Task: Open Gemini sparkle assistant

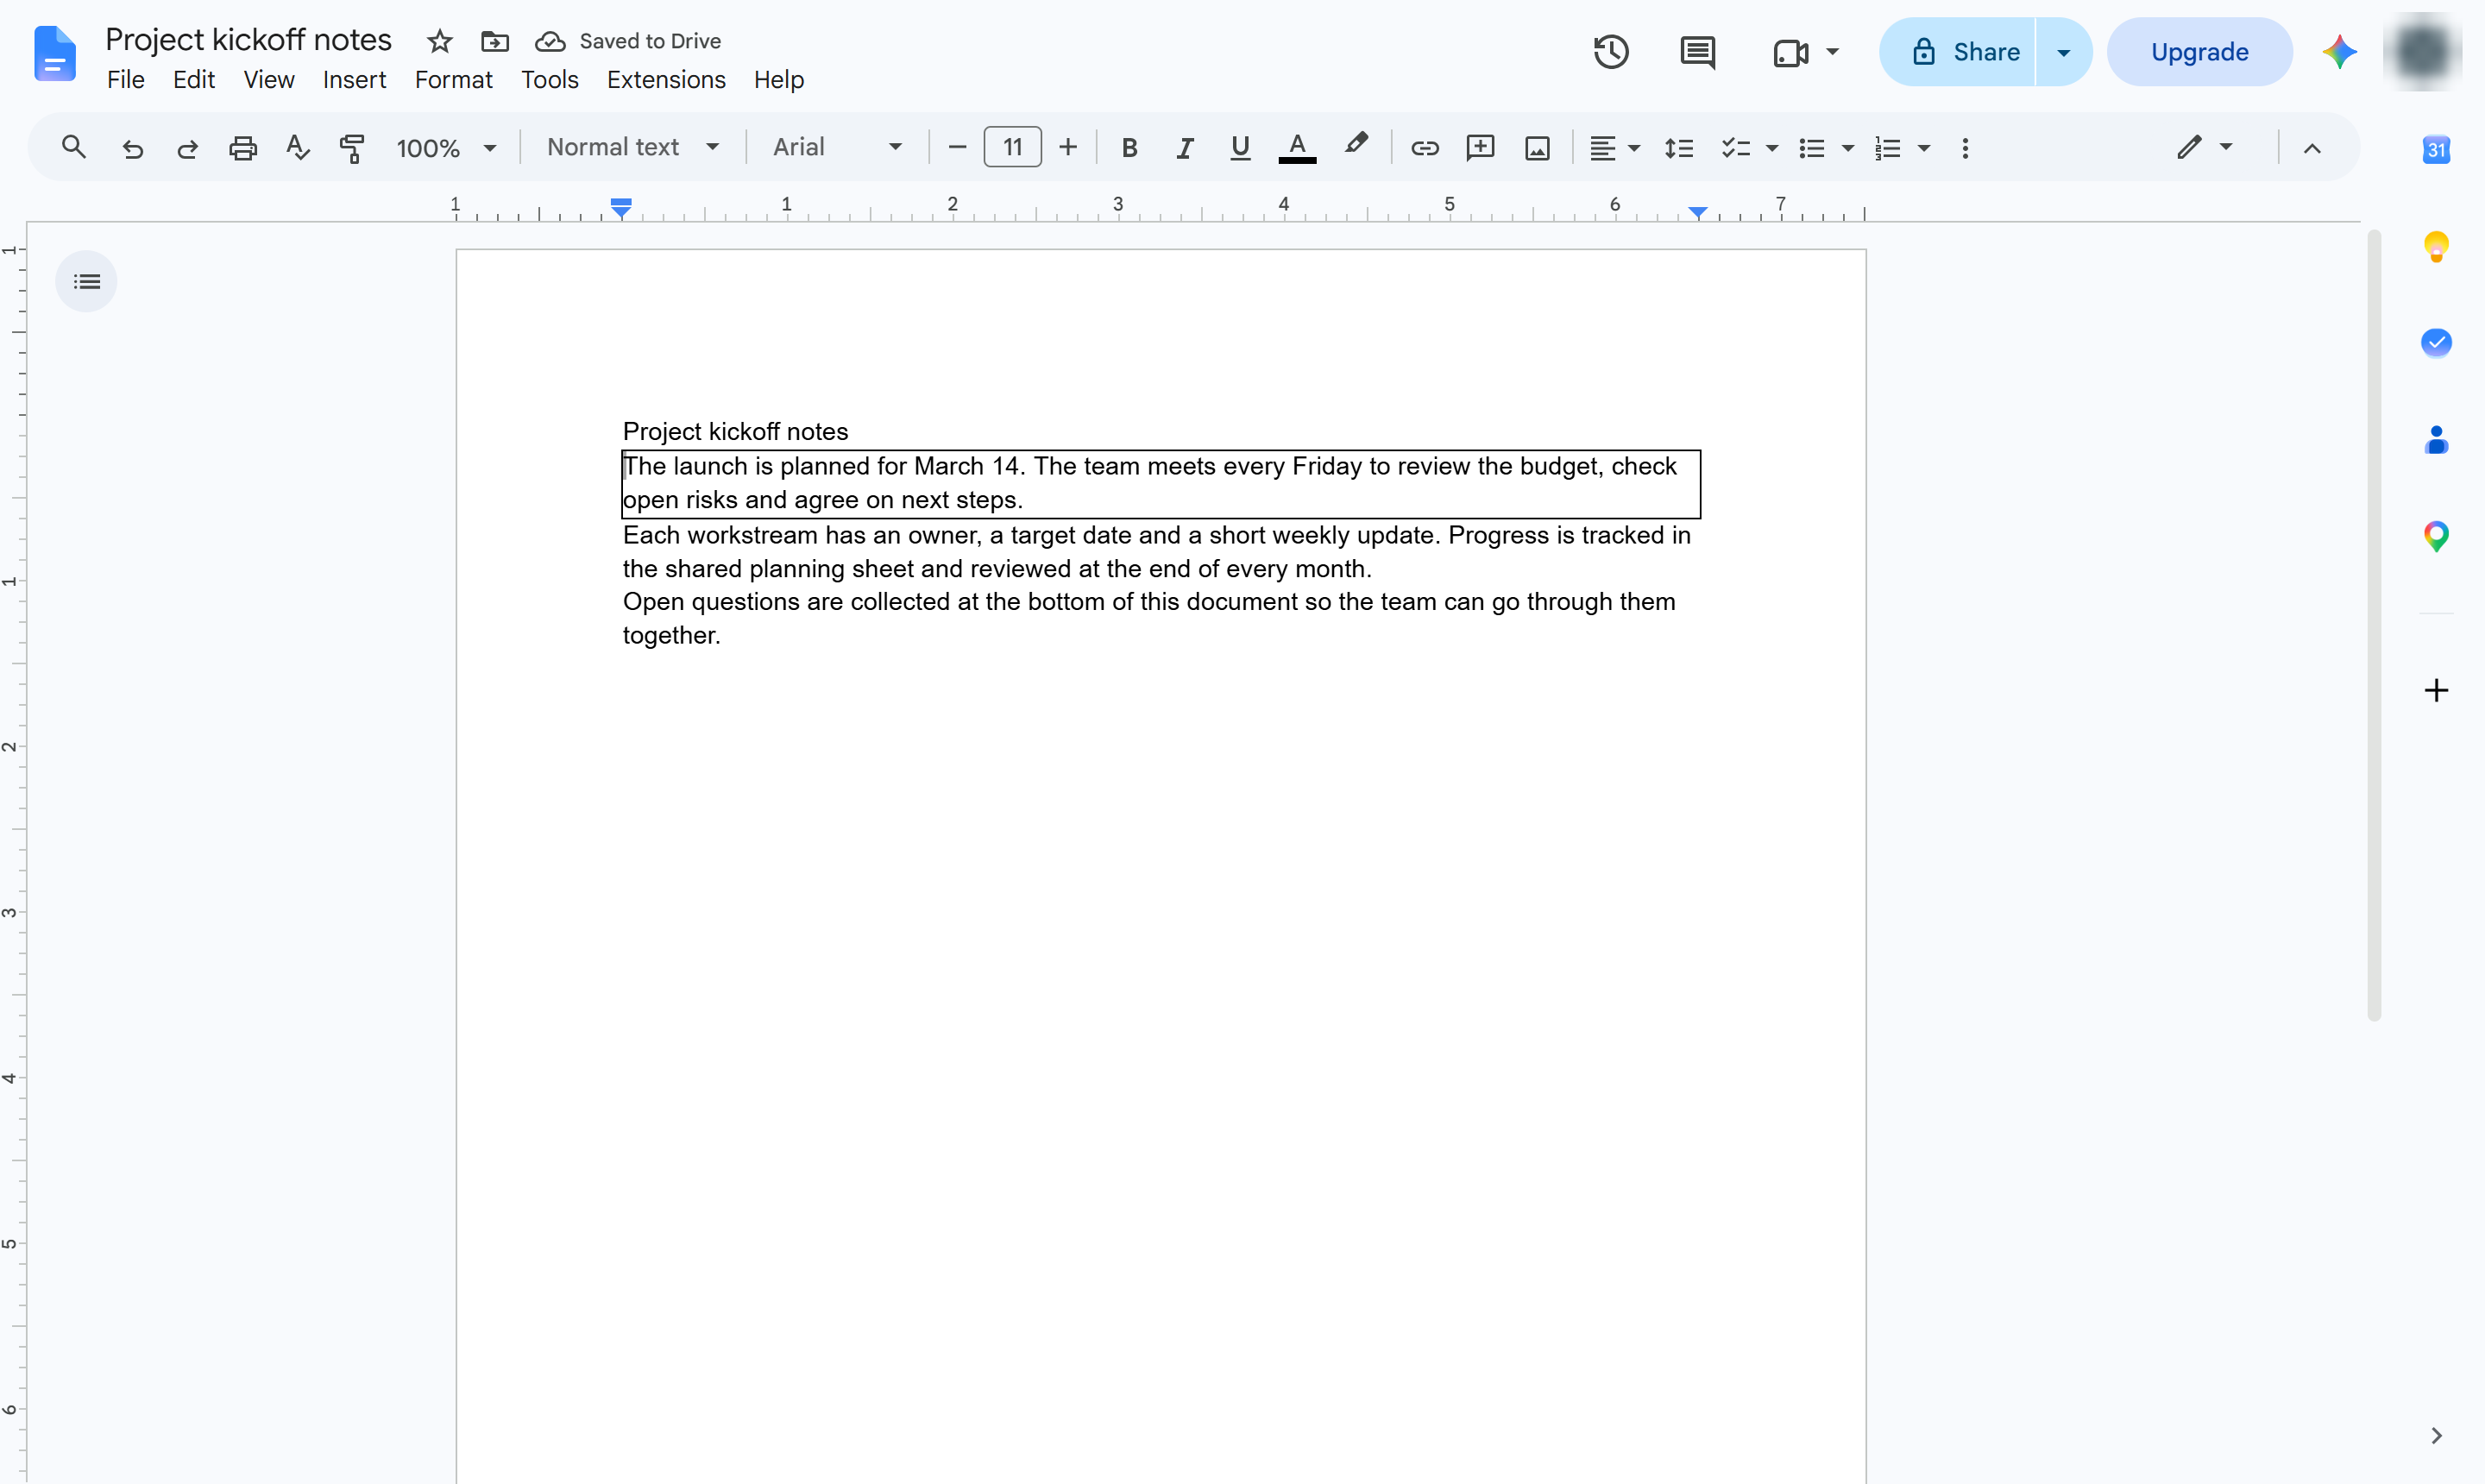Action: [2340, 52]
